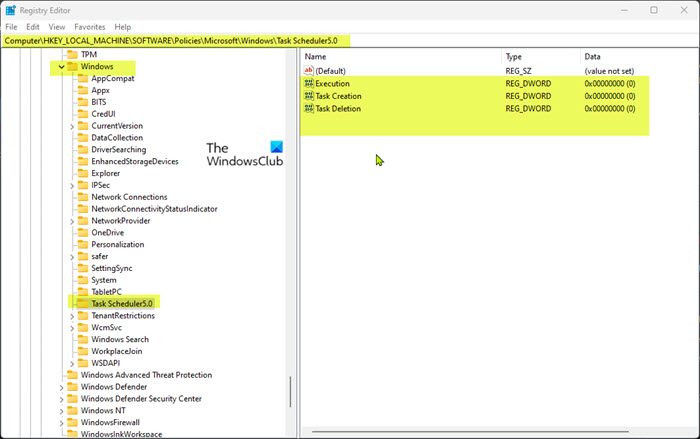Minimize the Registry Editor window
The image size is (700, 439).
[624, 10]
